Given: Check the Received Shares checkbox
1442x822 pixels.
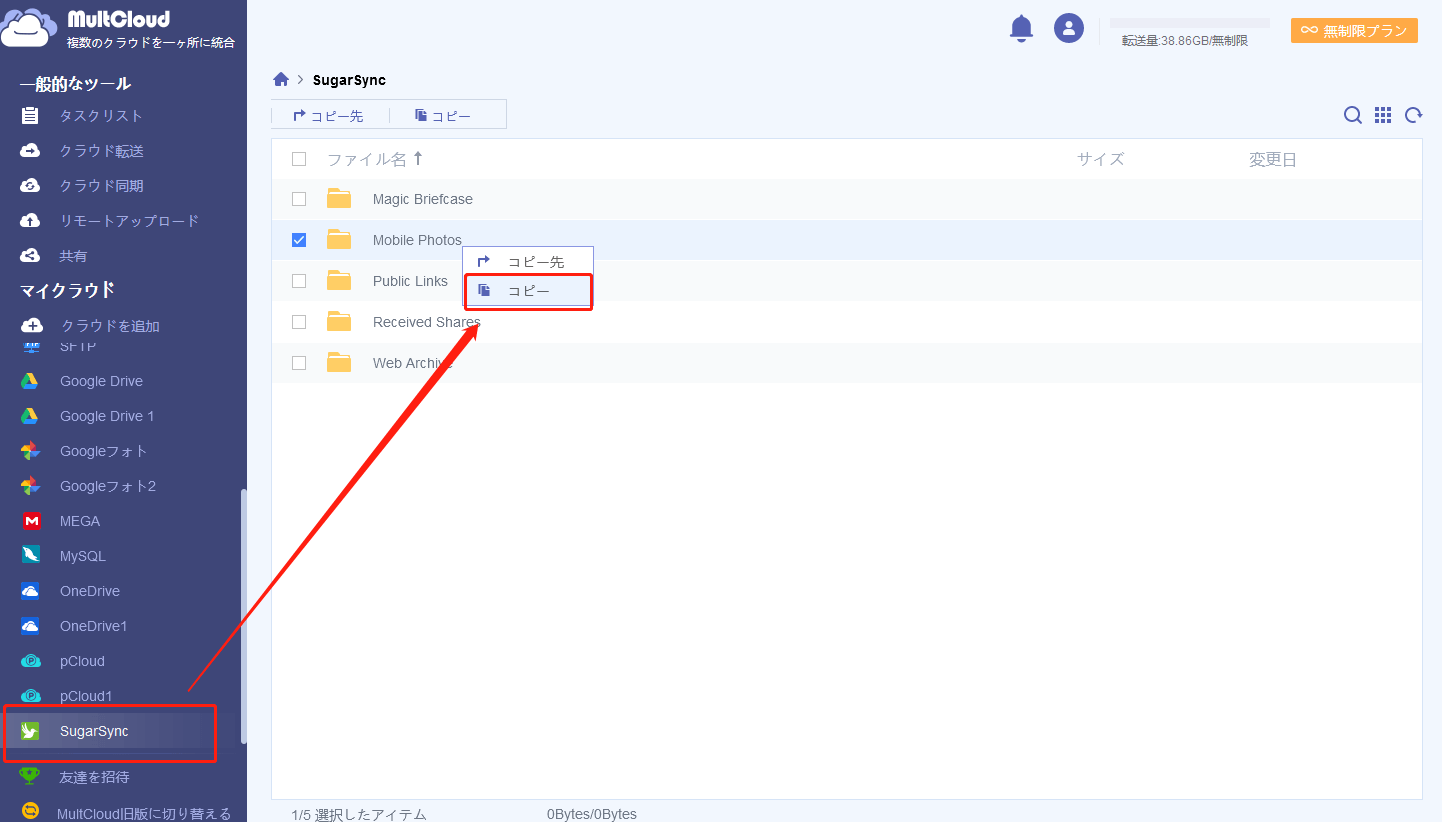Looking at the screenshot, I should 299,322.
